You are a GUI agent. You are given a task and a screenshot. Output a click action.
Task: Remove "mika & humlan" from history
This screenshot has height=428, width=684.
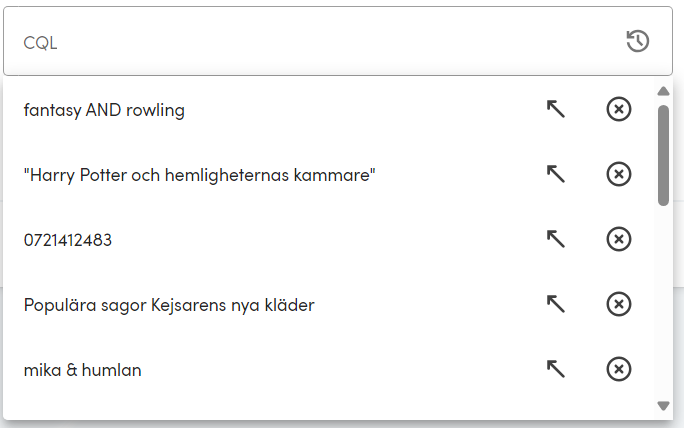tap(619, 369)
